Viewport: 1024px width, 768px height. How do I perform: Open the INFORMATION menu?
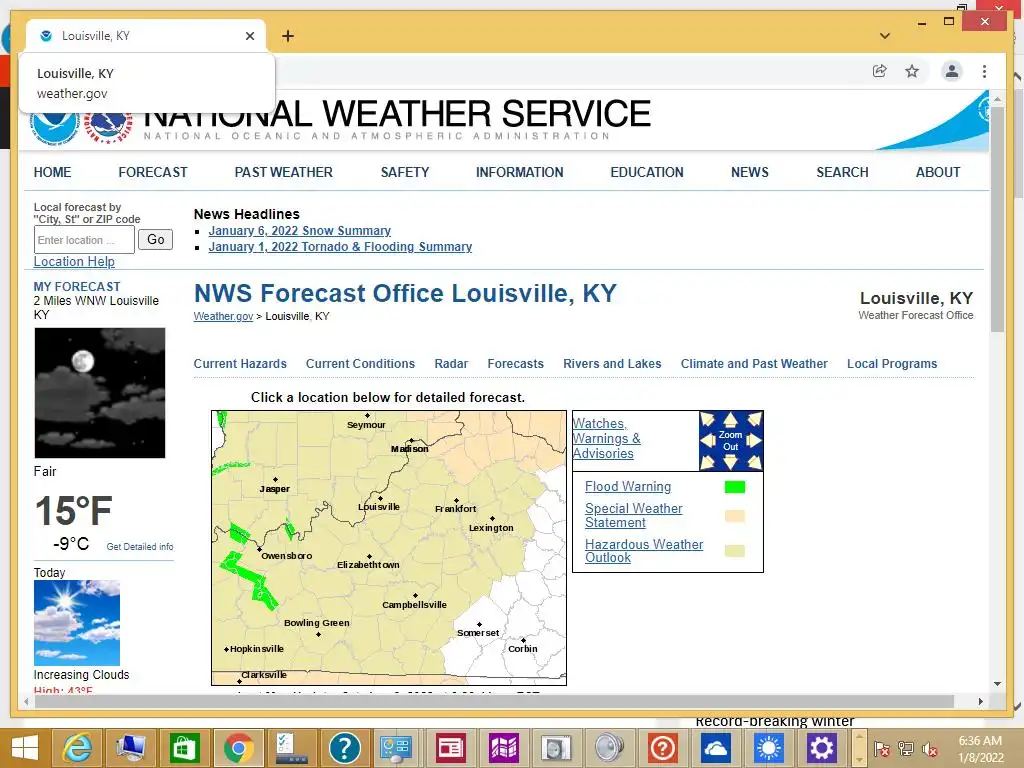click(x=519, y=172)
